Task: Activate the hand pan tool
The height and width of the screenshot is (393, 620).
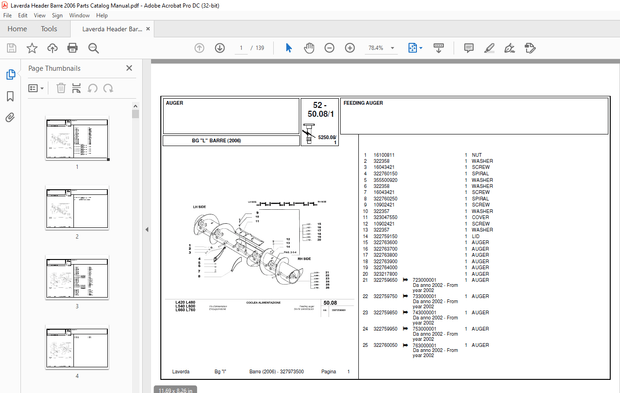Action: [309, 48]
